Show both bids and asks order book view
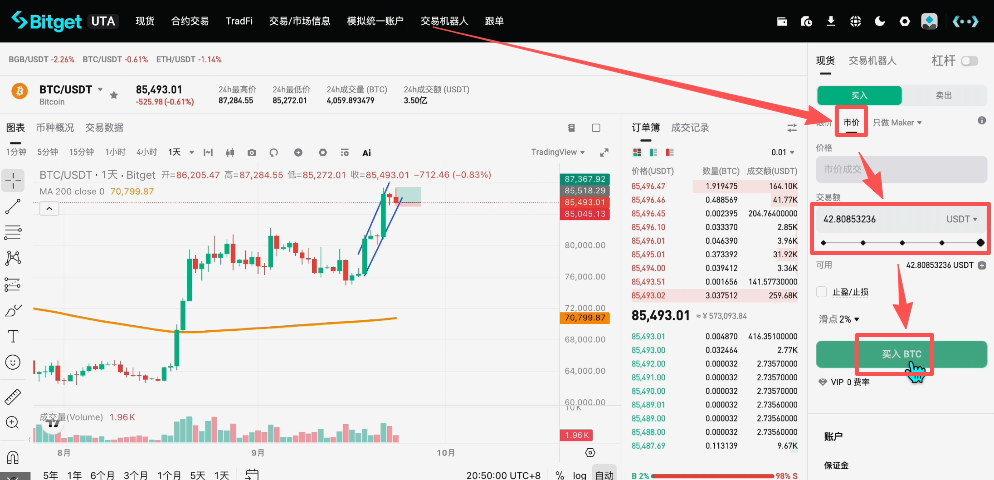This screenshot has width=994, height=480. (x=637, y=152)
